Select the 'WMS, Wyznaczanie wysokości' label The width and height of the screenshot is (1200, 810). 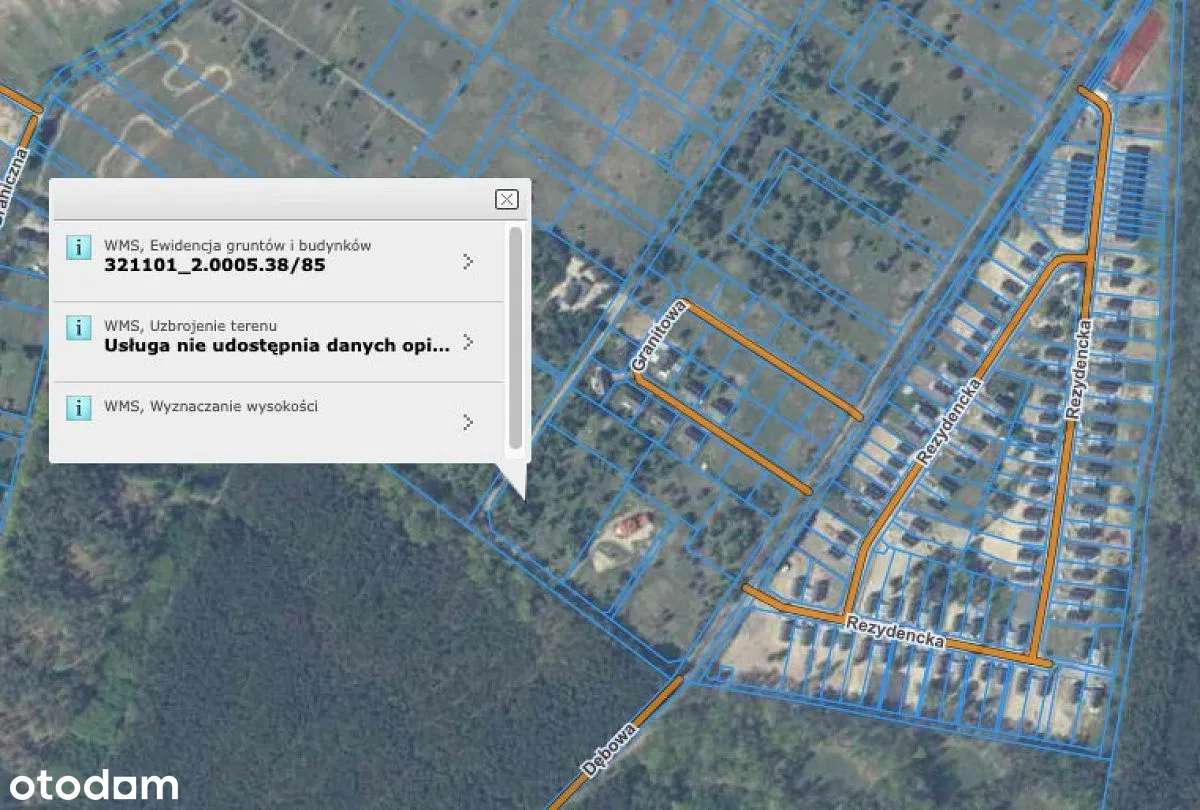point(211,406)
